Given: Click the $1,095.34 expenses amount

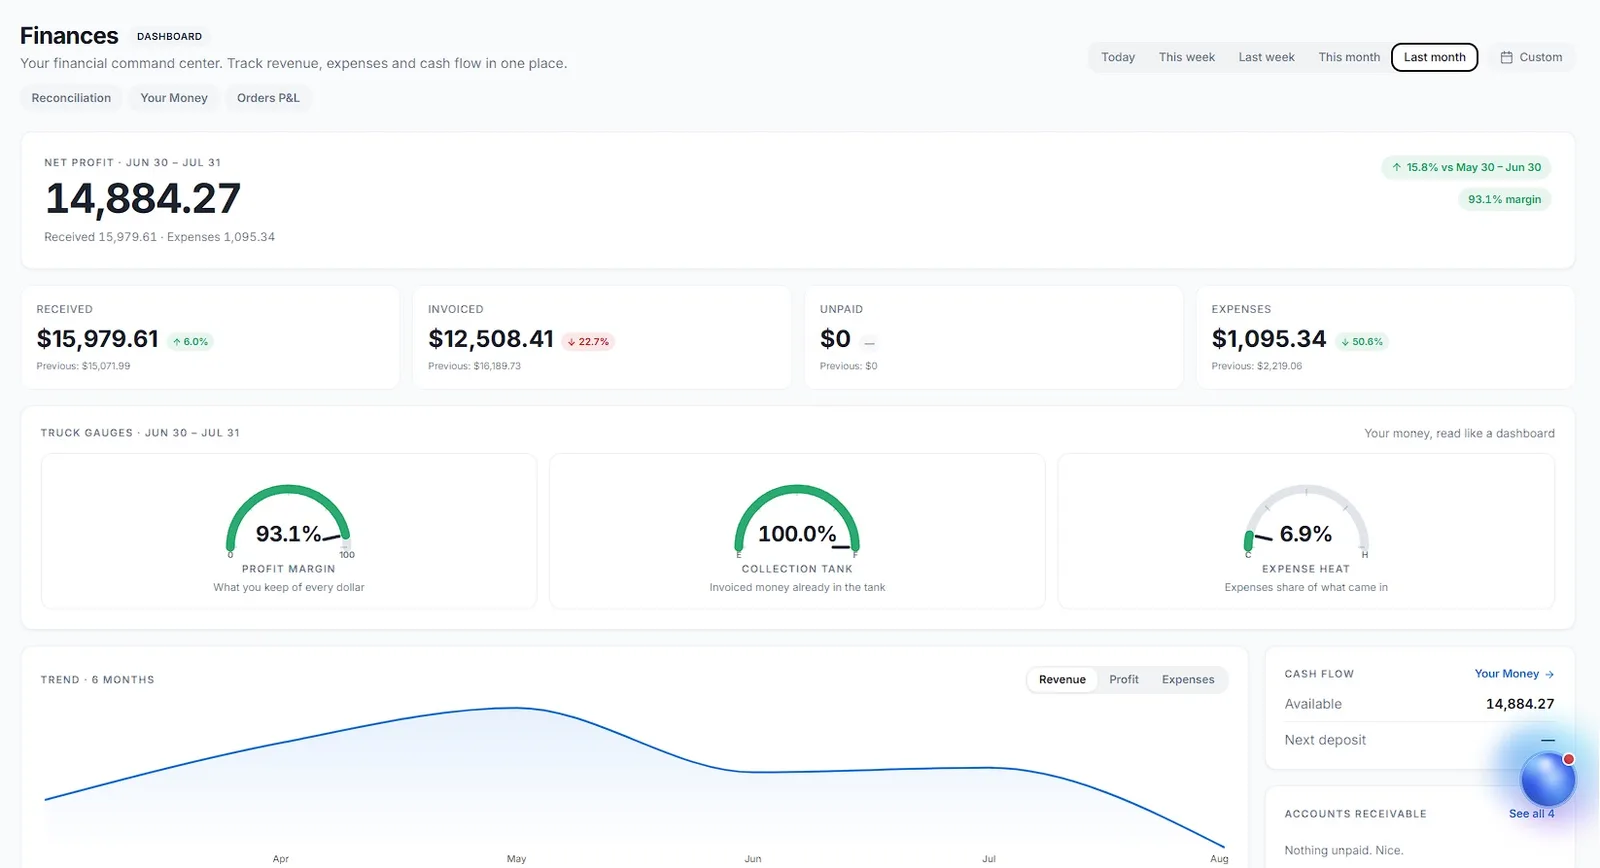Looking at the screenshot, I should pos(1269,340).
